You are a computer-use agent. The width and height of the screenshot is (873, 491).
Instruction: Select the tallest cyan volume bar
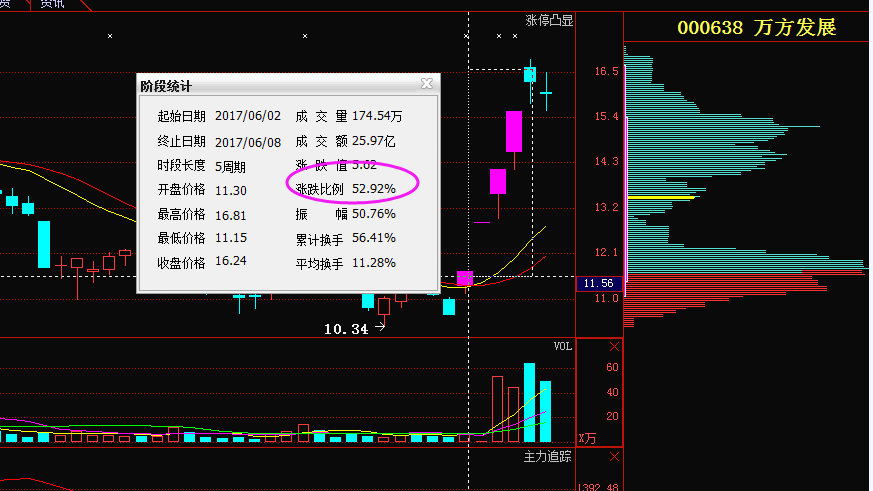[529, 402]
